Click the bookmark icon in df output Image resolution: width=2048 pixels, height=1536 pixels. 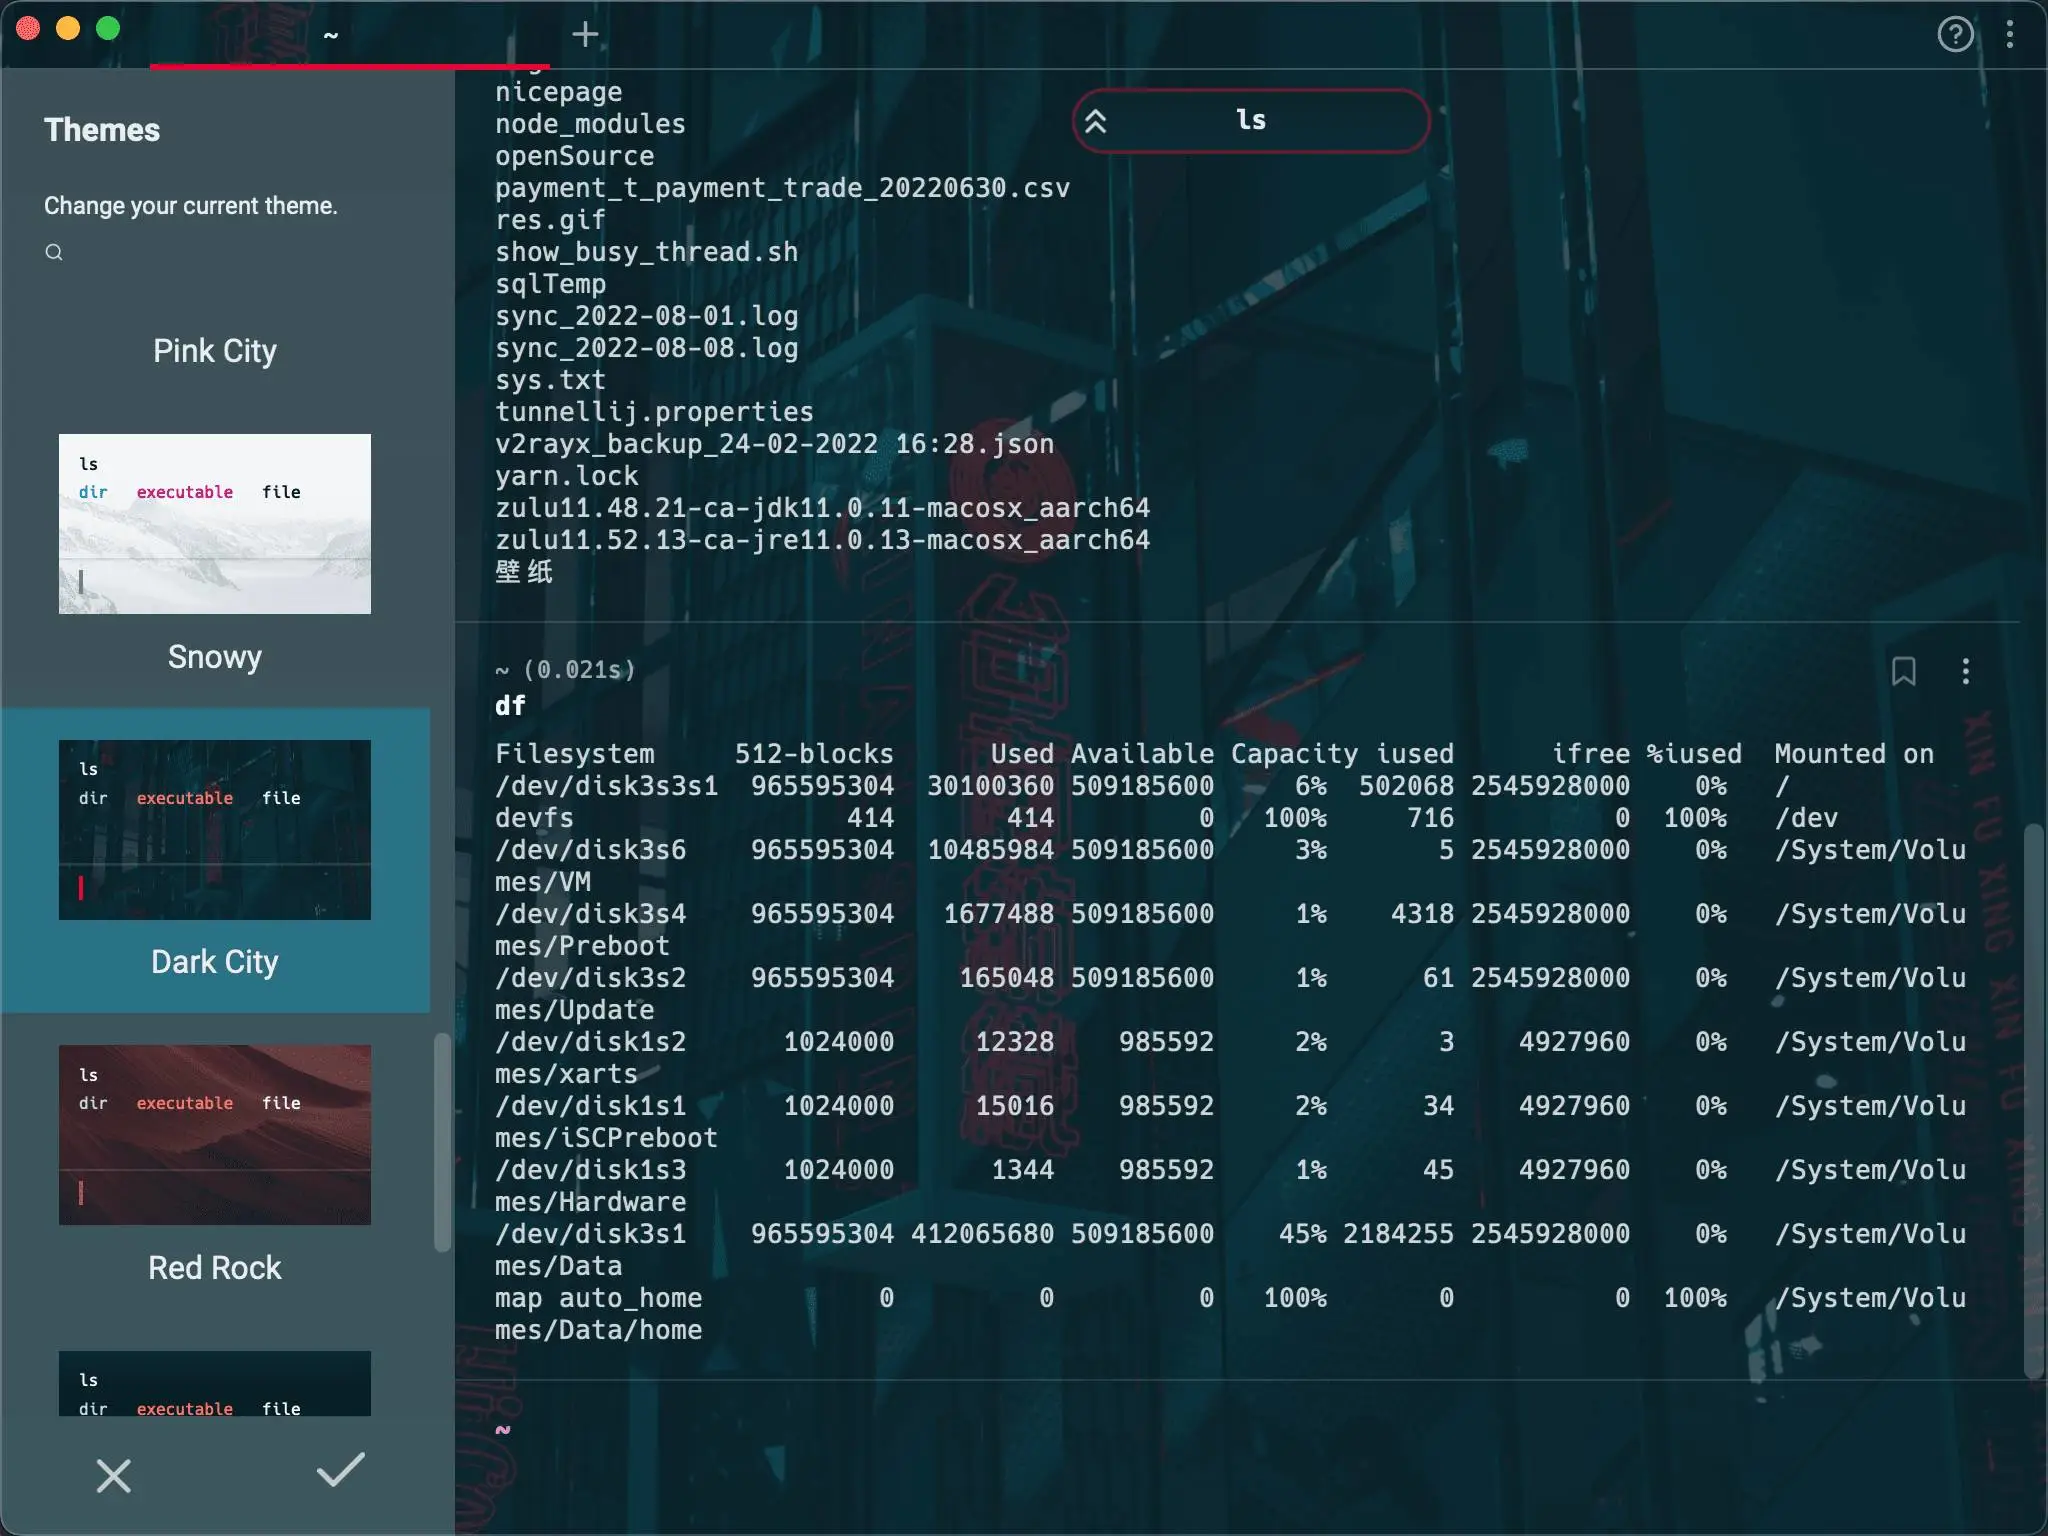[1904, 671]
